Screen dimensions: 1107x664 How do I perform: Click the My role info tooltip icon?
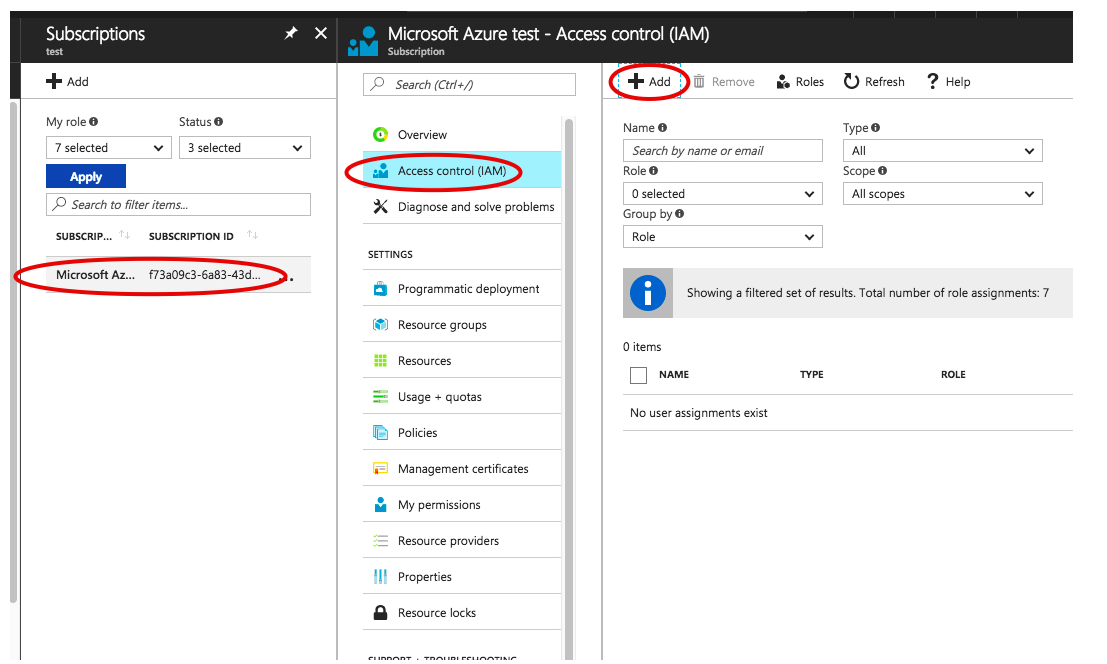coord(93,121)
